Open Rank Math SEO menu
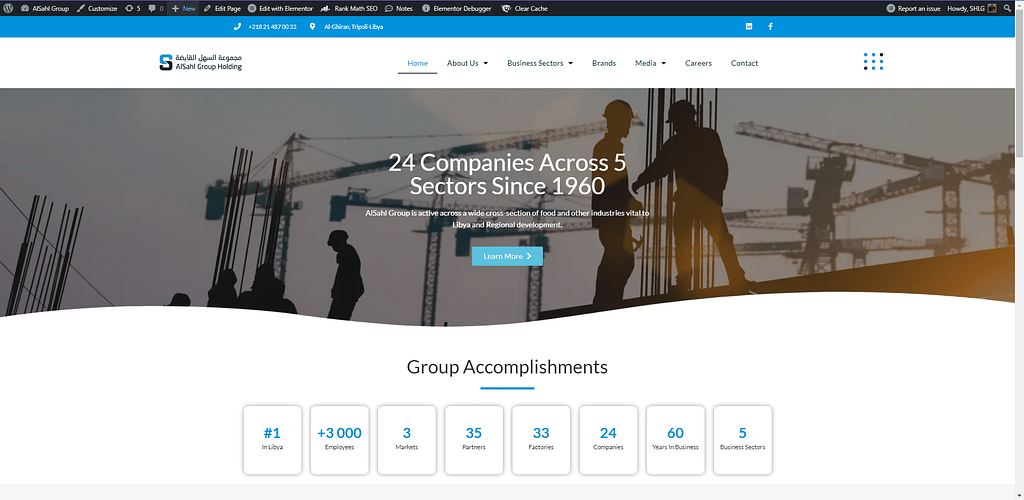 pyautogui.click(x=350, y=8)
